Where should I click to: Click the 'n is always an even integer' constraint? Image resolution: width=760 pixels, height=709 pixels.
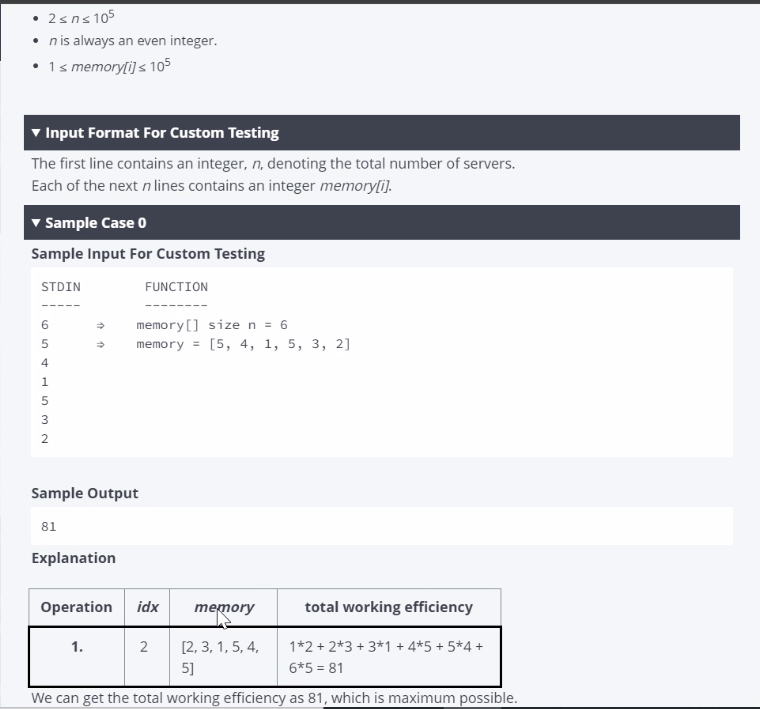pos(133,41)
